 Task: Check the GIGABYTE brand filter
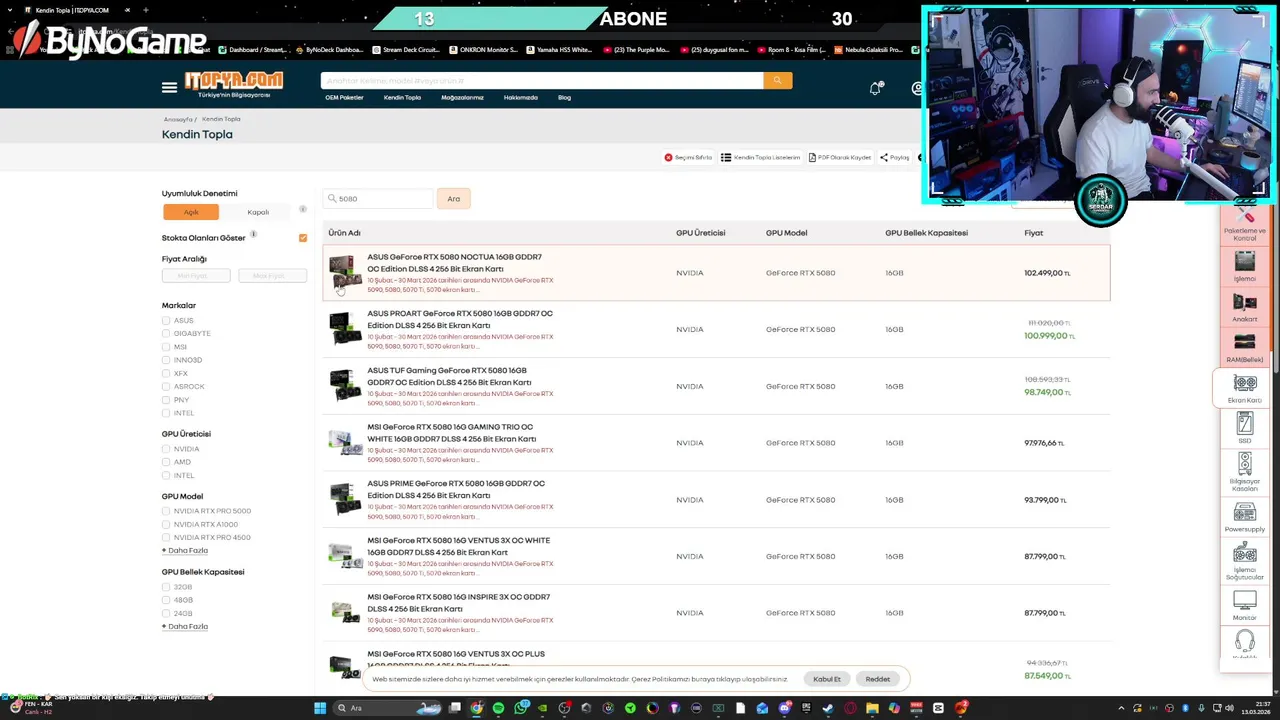(166, 333)
